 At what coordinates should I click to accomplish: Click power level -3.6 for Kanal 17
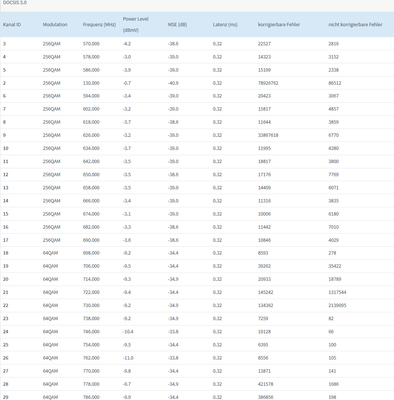tap(127, 240)
